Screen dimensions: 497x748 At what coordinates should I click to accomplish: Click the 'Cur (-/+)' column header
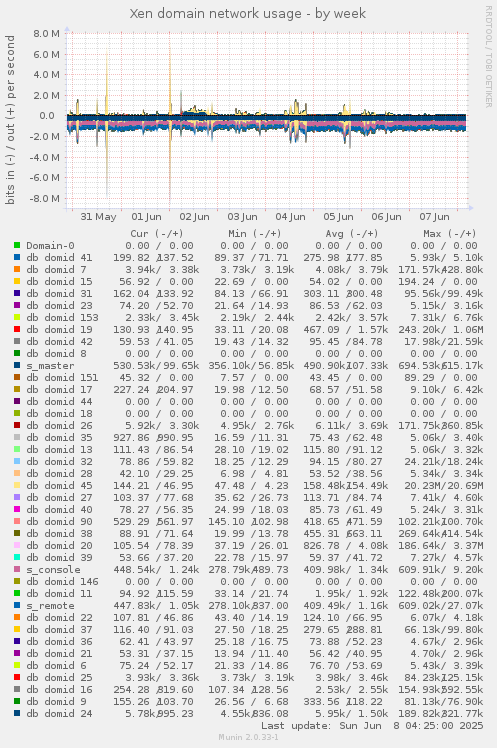point(157,234)
